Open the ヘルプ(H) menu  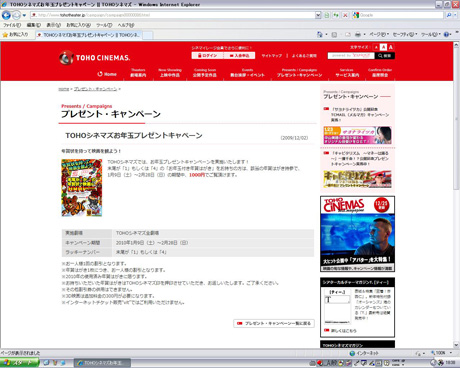(x=126, y=25)
